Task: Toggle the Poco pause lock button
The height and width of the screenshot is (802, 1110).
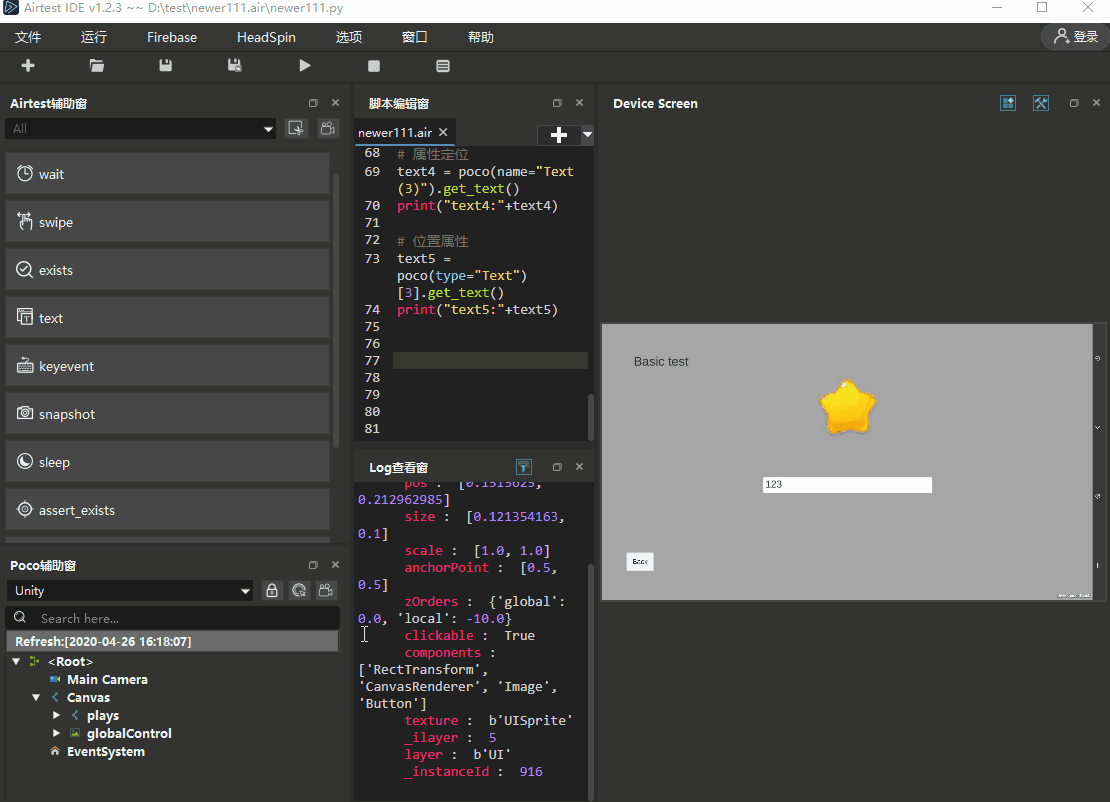Action: coord(272,591)
